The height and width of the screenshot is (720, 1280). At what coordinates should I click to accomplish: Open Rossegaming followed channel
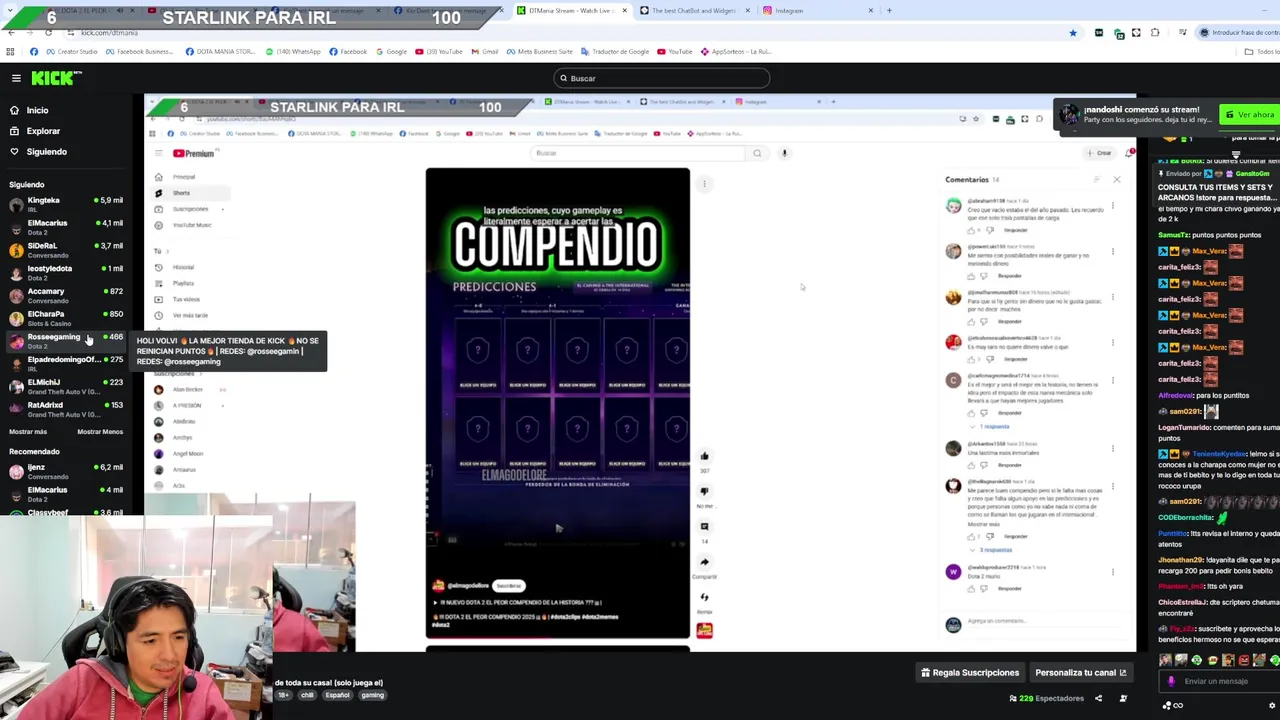click(x=66, y=341)
